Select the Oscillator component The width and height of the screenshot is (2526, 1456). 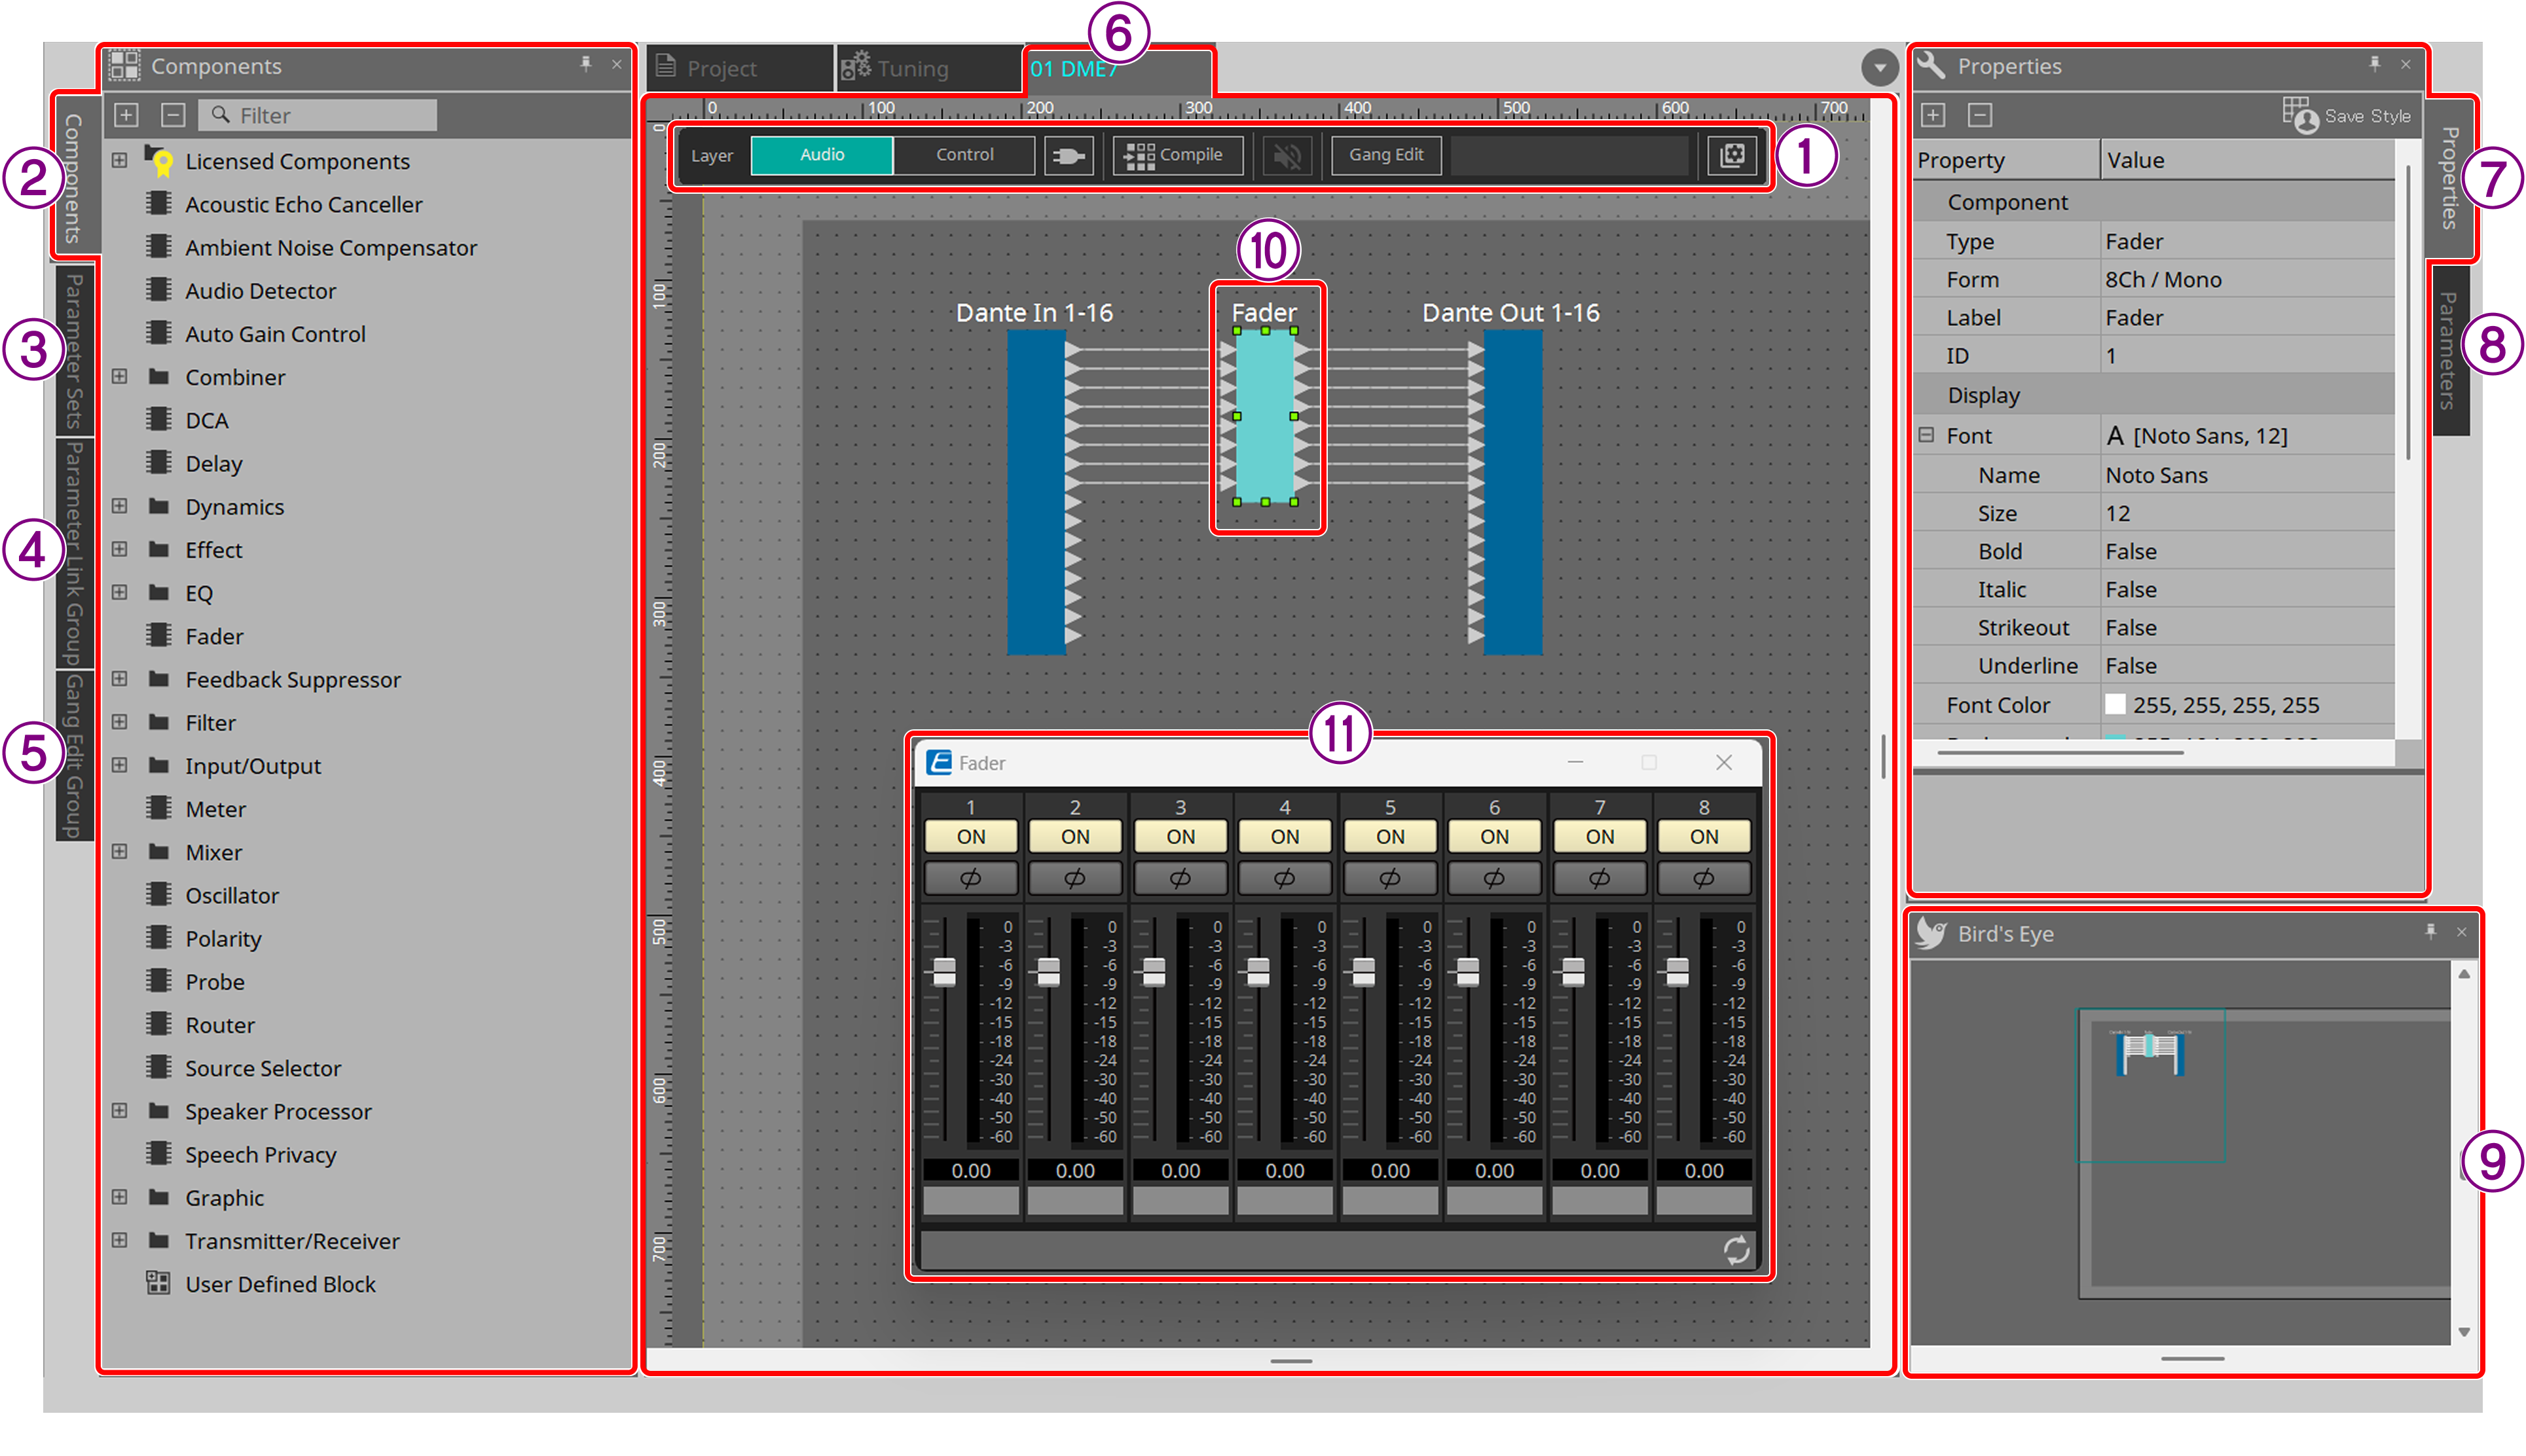pos(232,896)
